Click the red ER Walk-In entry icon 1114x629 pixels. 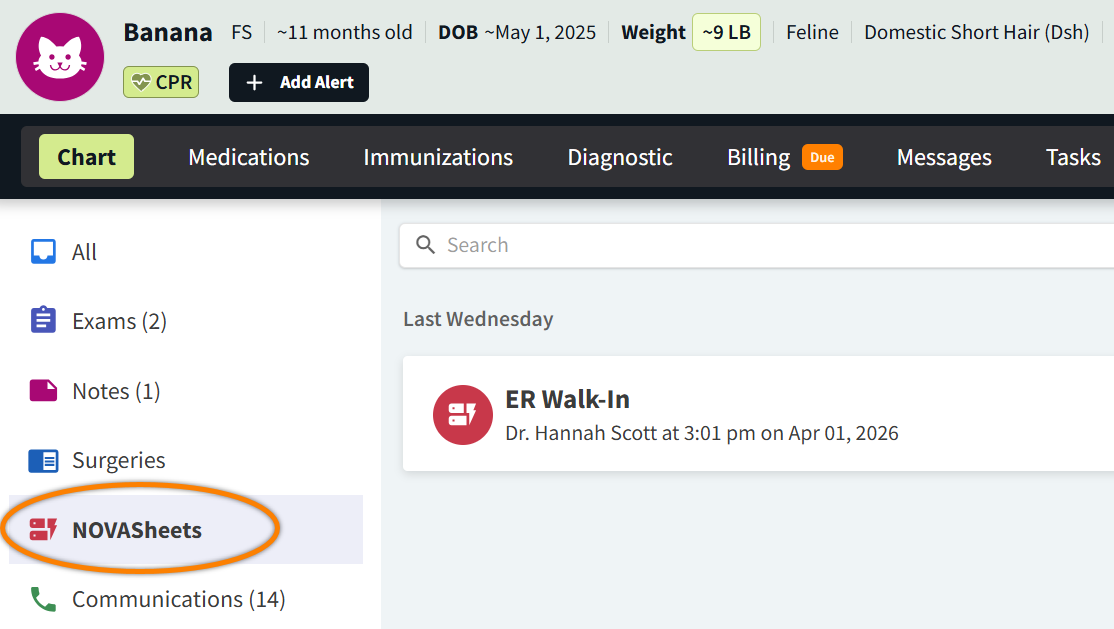point(462,414)
